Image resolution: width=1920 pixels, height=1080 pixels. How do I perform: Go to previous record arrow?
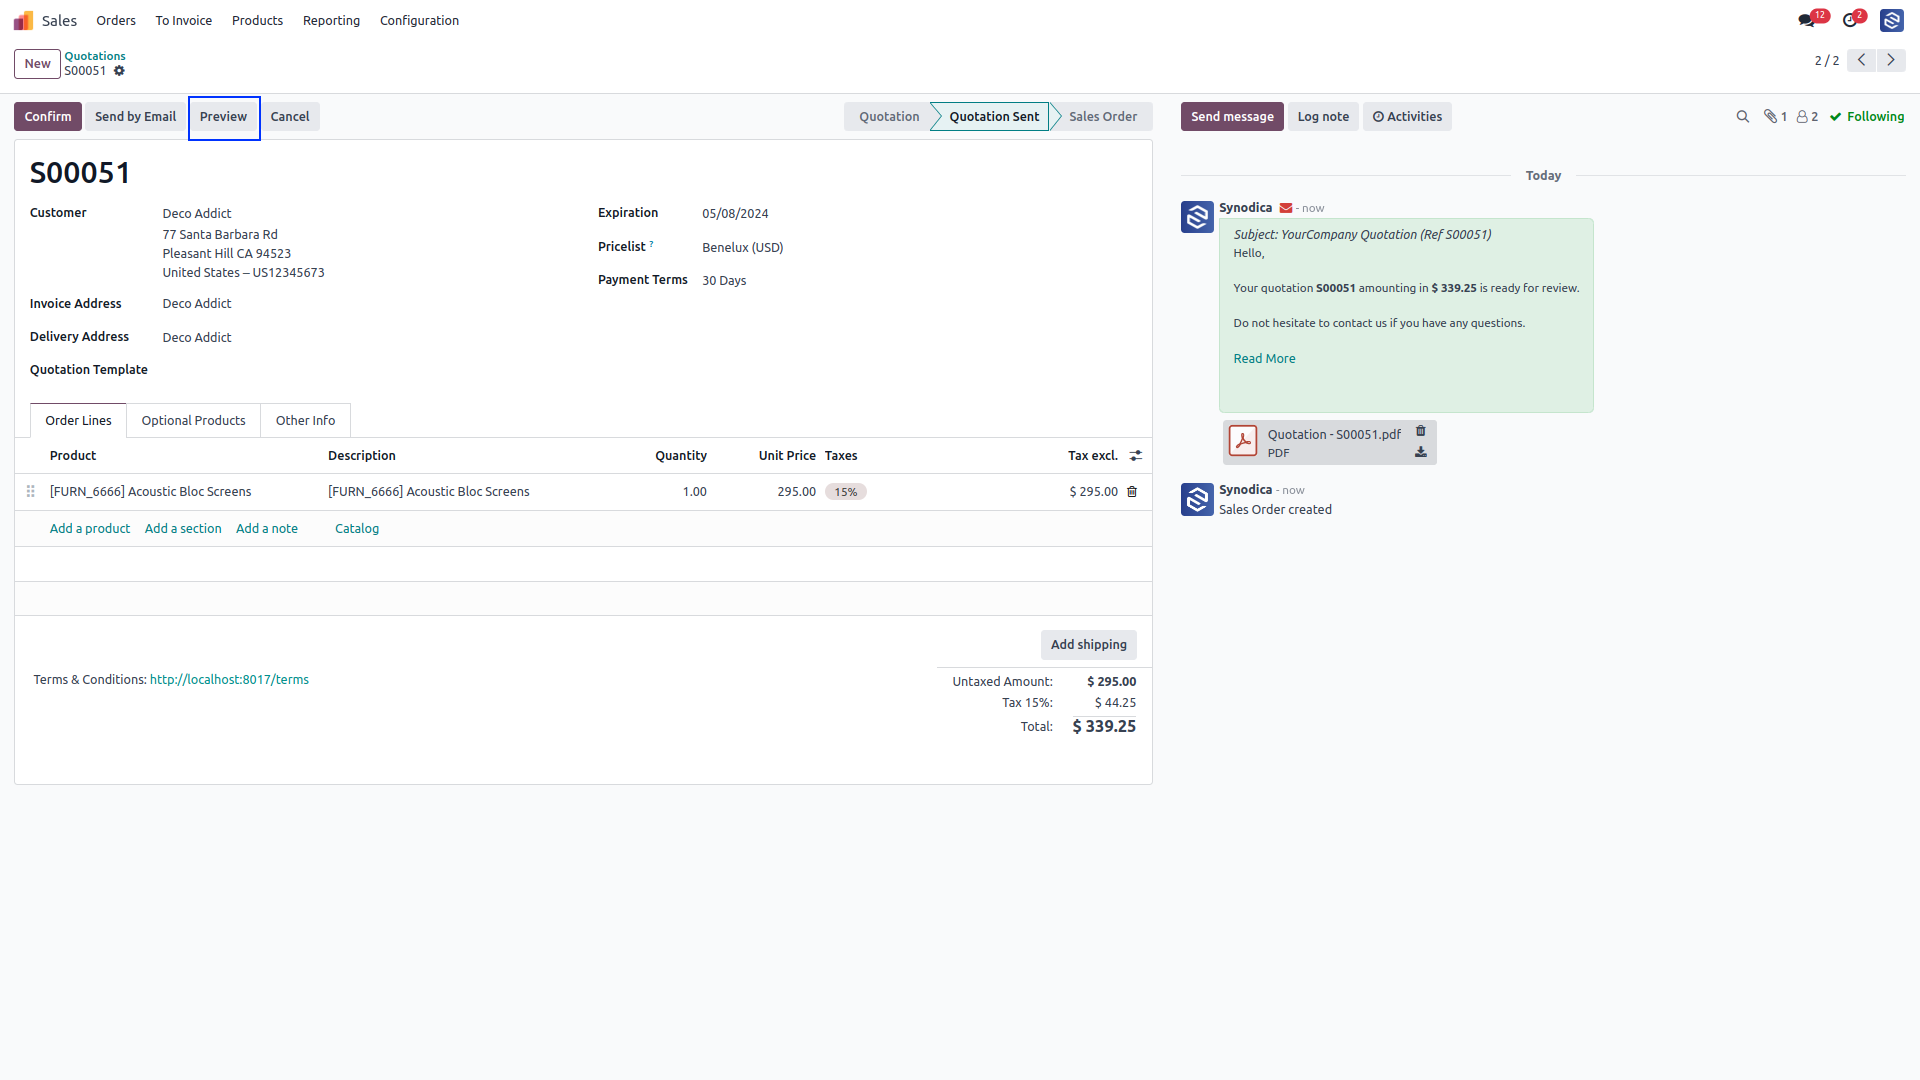(1861, 60)
